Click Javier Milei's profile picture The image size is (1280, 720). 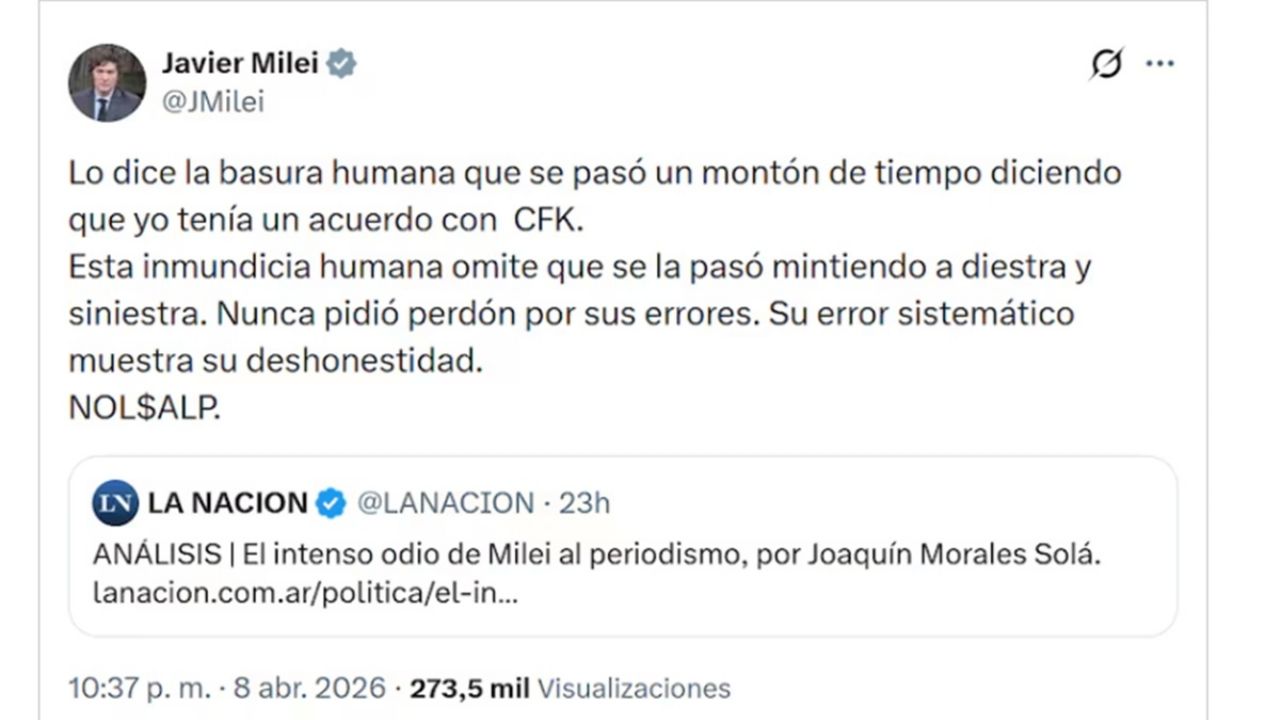(106, 83)
